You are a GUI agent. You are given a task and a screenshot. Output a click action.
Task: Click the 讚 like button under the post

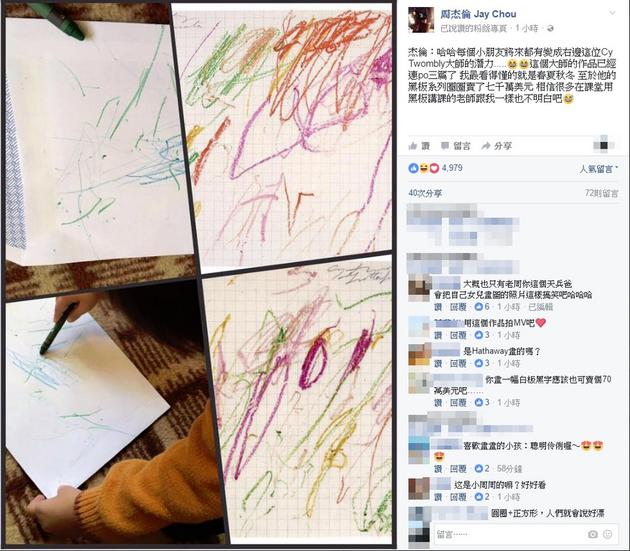tap(419, 146)
